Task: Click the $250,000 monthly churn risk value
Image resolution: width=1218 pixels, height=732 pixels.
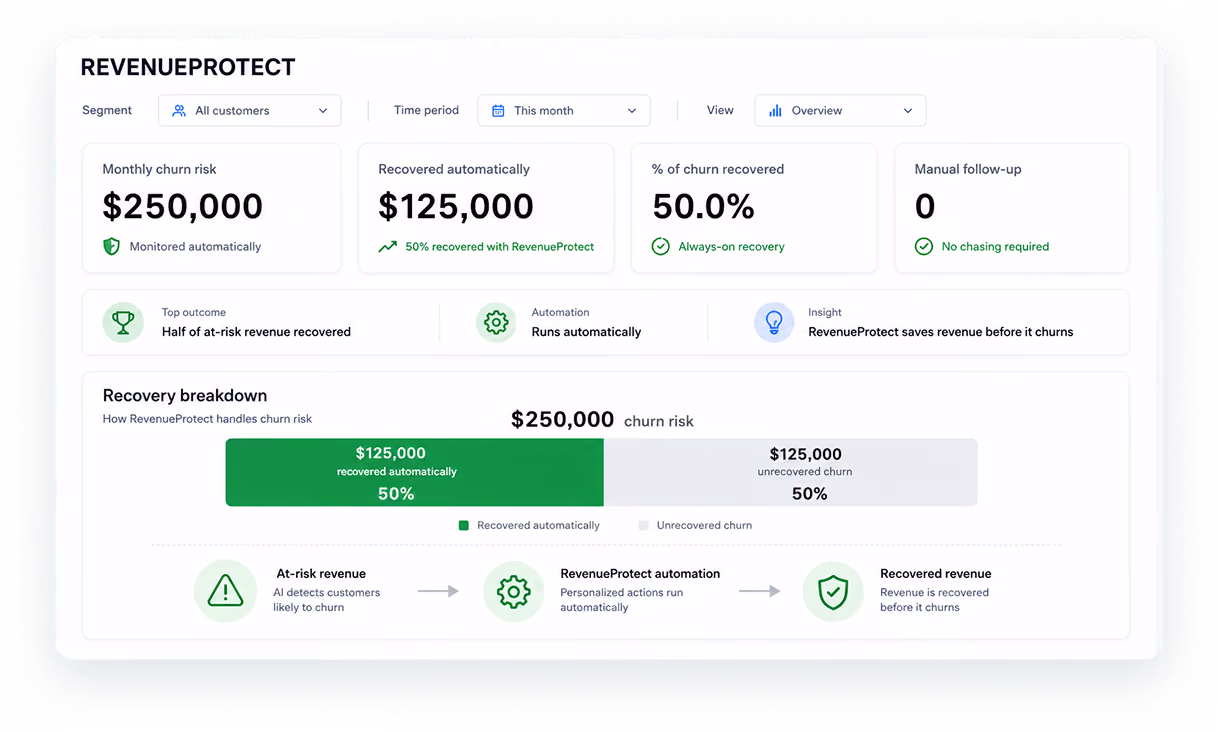Action: [183, 207]
